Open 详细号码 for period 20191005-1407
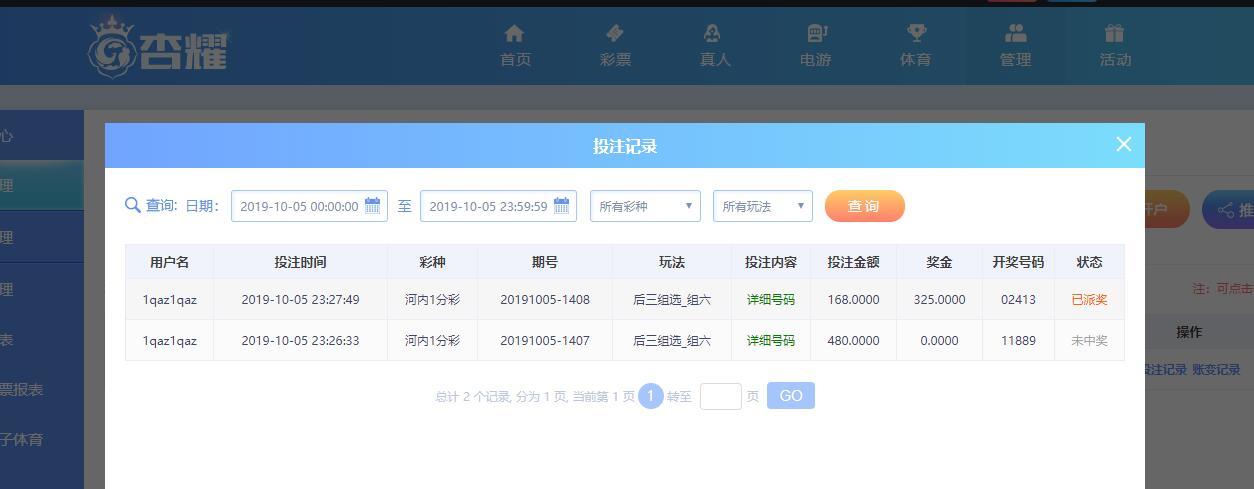This screenshot has width=1254, height=489. [770, 340]
